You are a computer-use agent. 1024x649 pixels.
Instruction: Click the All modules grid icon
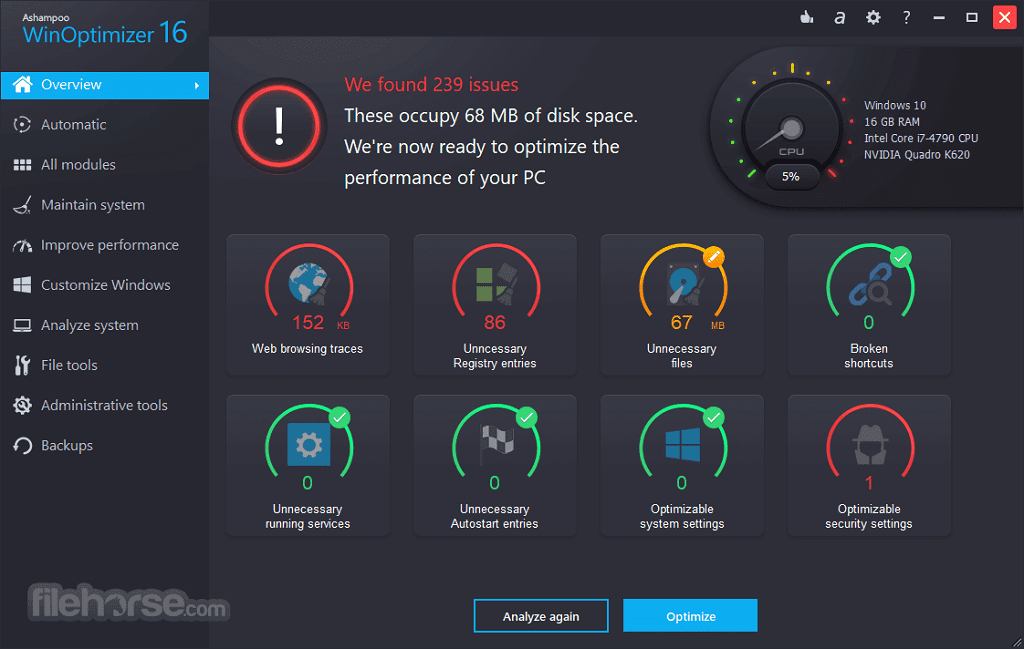pyautogui.click(x=22, y=165)
